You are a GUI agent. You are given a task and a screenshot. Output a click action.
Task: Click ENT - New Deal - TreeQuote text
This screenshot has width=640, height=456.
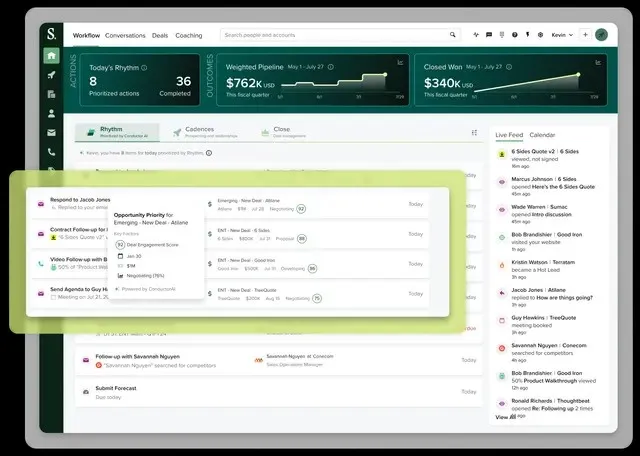coord(247,290)
